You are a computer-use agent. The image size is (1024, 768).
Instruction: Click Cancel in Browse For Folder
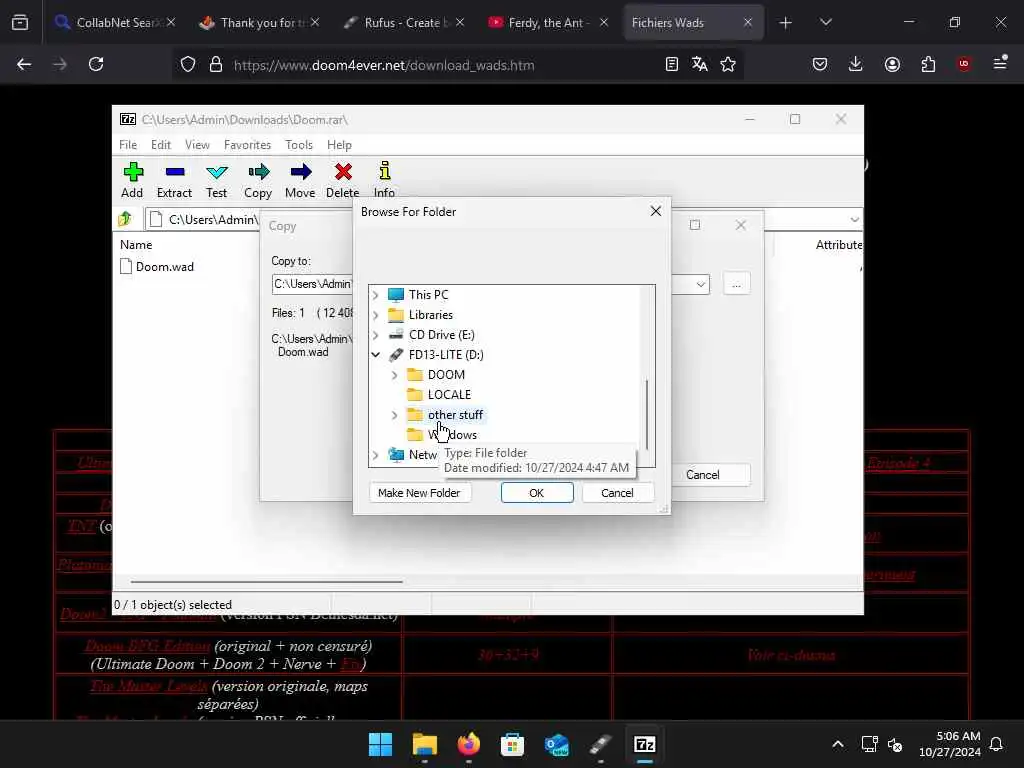coord(617,492)
